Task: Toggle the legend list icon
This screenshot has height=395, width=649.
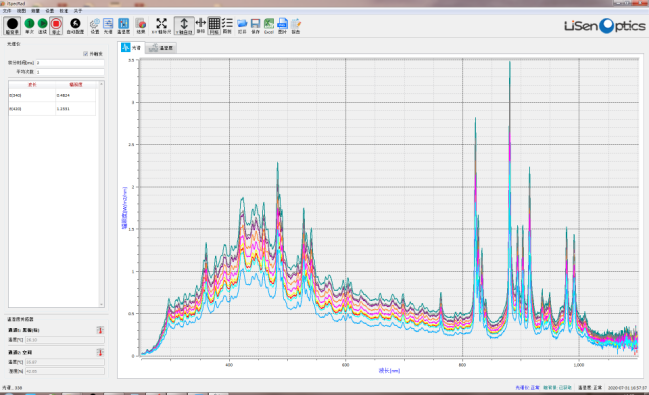Action: (x=227, y=25)
